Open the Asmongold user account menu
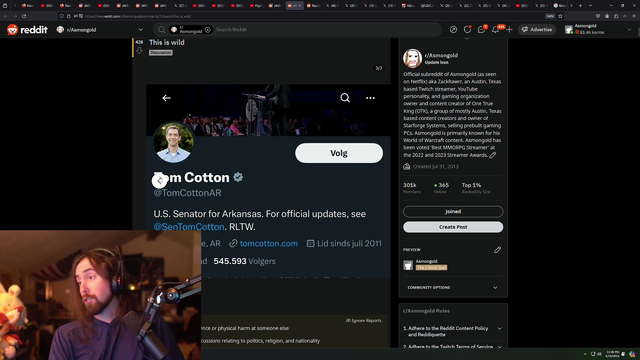 click(598, 29)
